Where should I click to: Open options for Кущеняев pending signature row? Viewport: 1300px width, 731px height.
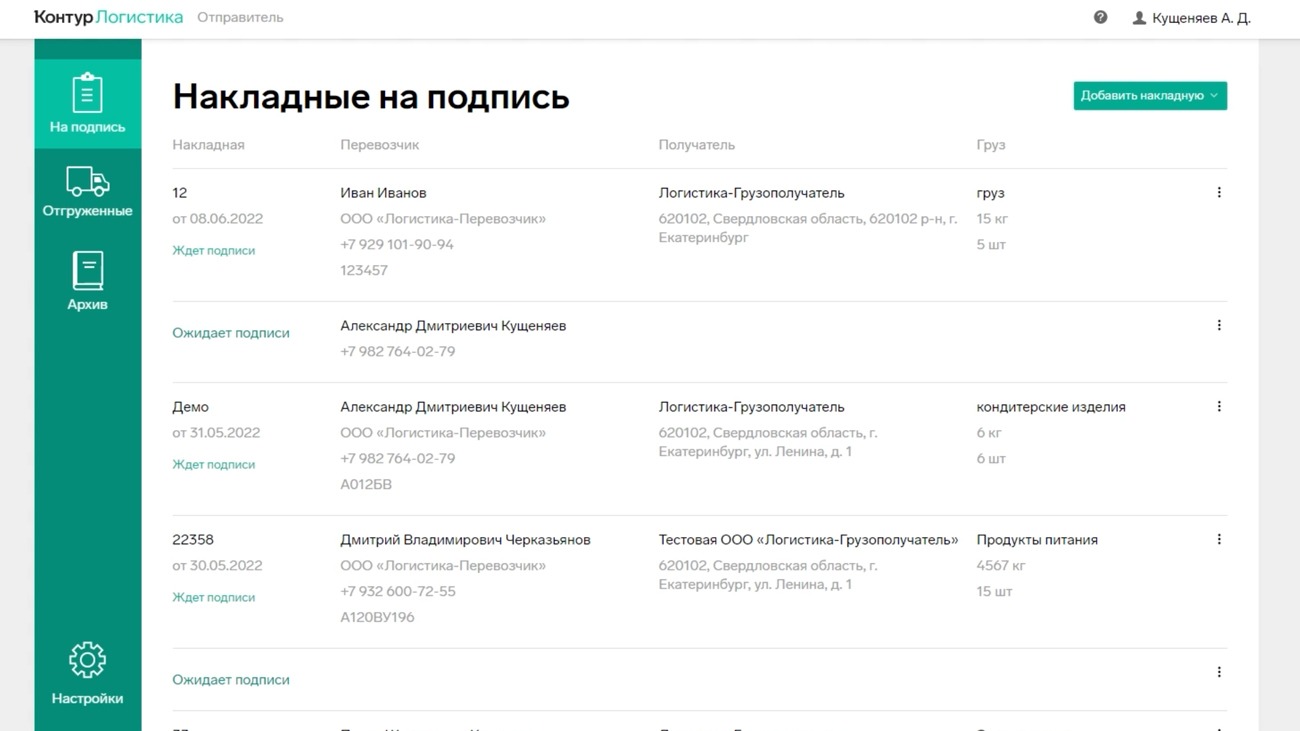[1218, 326]
